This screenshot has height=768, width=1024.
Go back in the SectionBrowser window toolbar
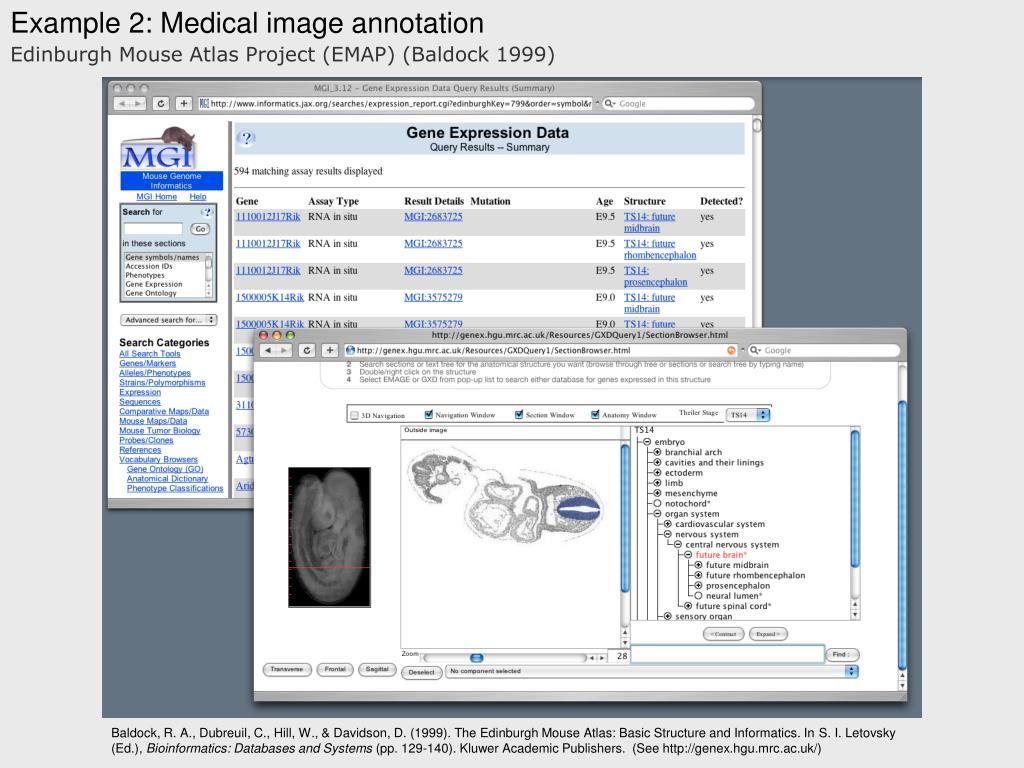click(268, 351)
